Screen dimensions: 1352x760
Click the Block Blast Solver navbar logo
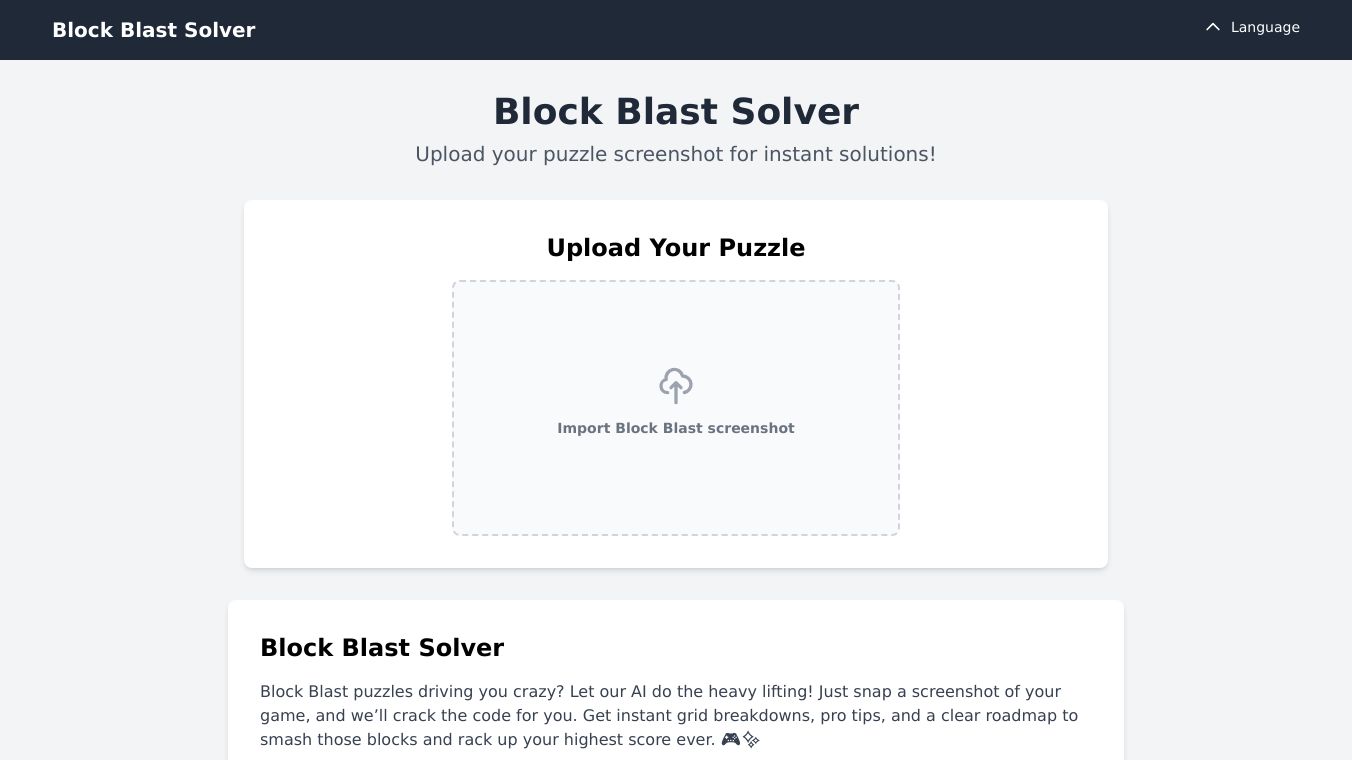click(153, 30)
